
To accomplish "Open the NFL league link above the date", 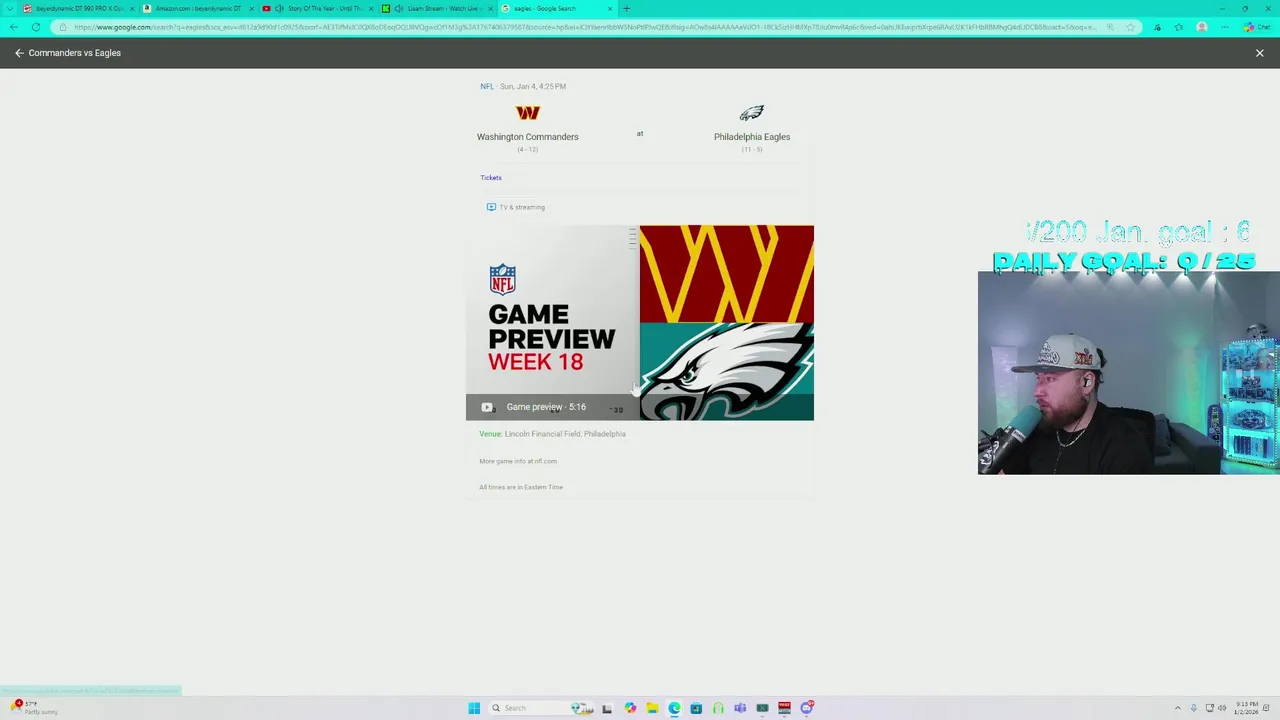I will coord(487,86).
